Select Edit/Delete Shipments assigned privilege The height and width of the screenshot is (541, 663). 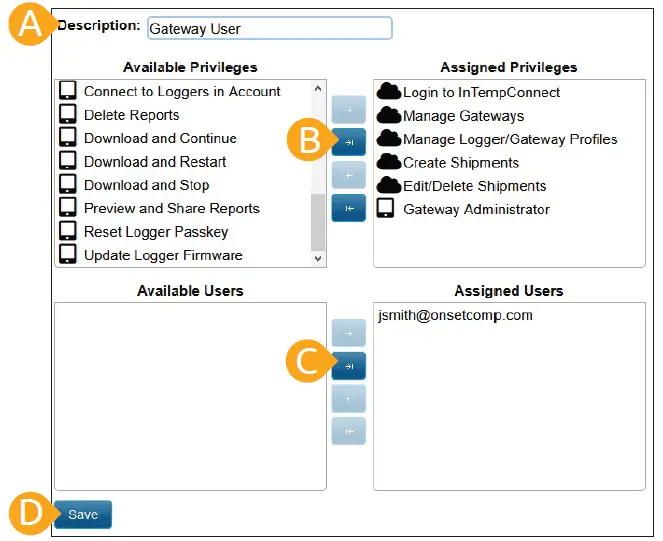pos(509,186)
